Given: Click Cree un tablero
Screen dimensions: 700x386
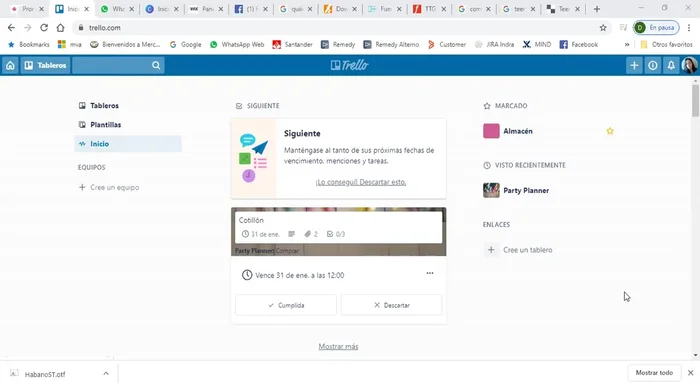Looking at the screenshot, I should (528, 250).
